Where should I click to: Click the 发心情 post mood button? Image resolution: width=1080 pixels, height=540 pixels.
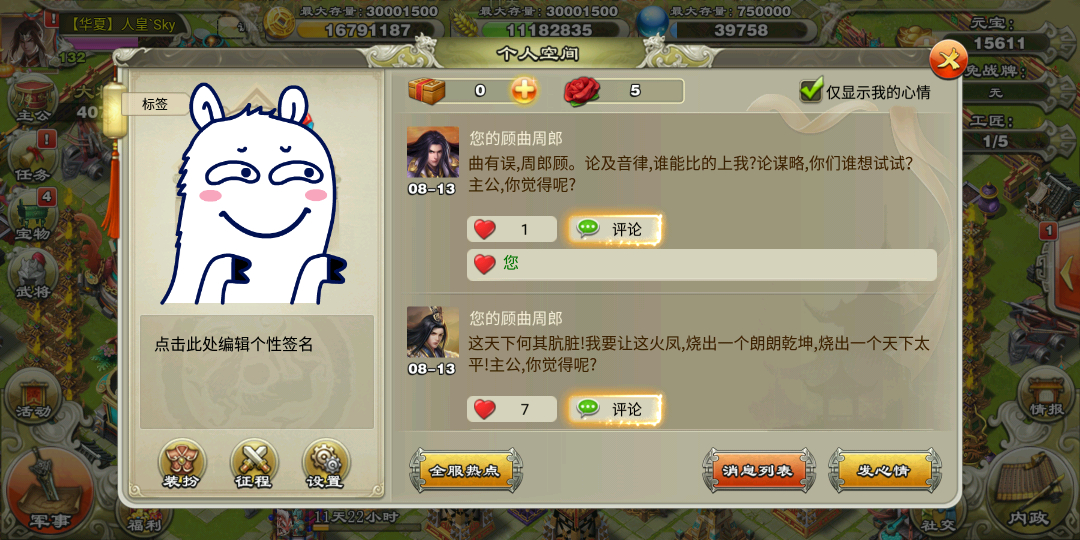point(884,471)
